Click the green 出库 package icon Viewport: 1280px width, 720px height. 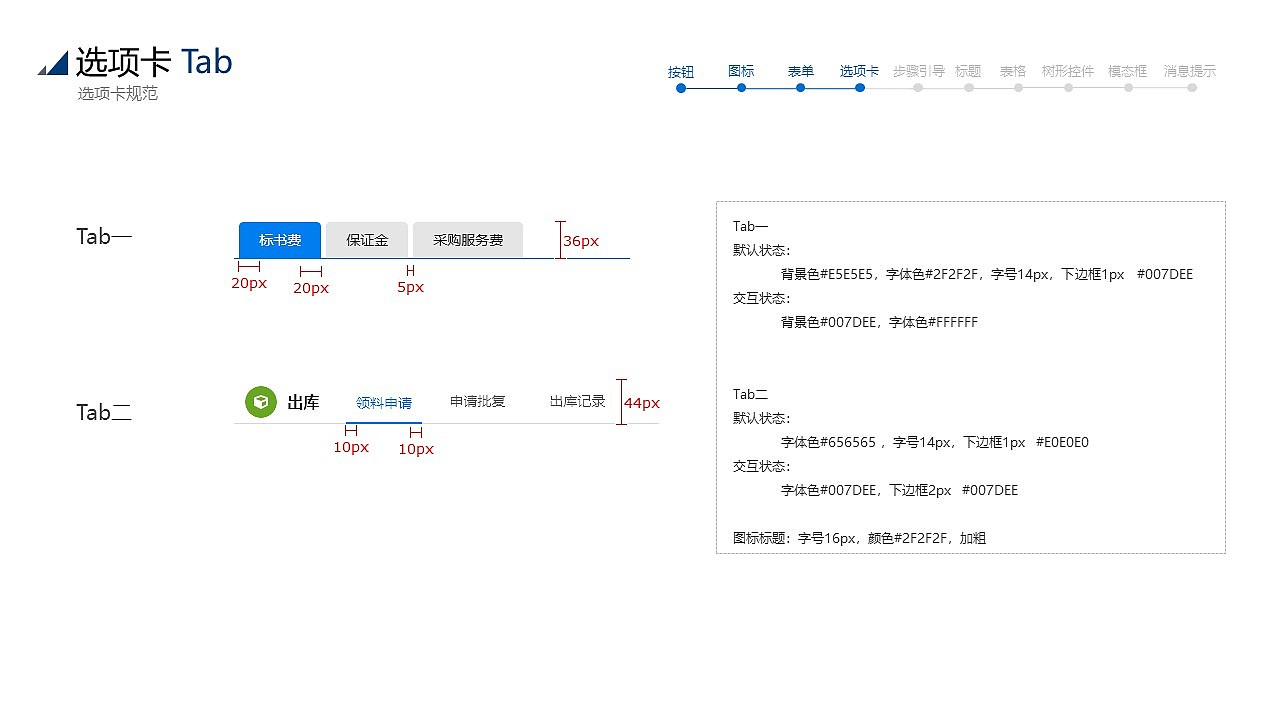[x=261, y=401]
